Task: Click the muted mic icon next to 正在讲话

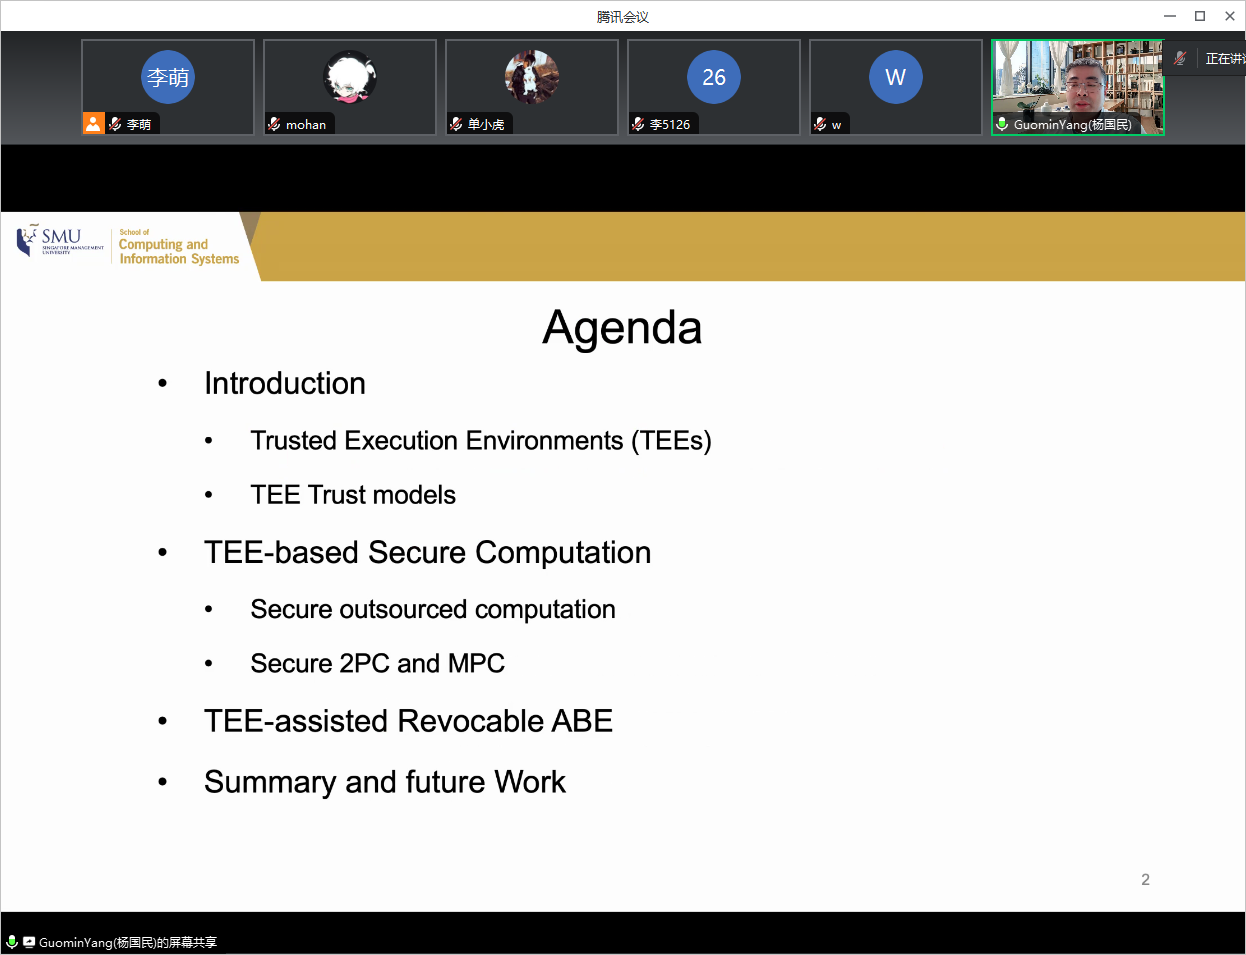Action: click(1180, 59)
